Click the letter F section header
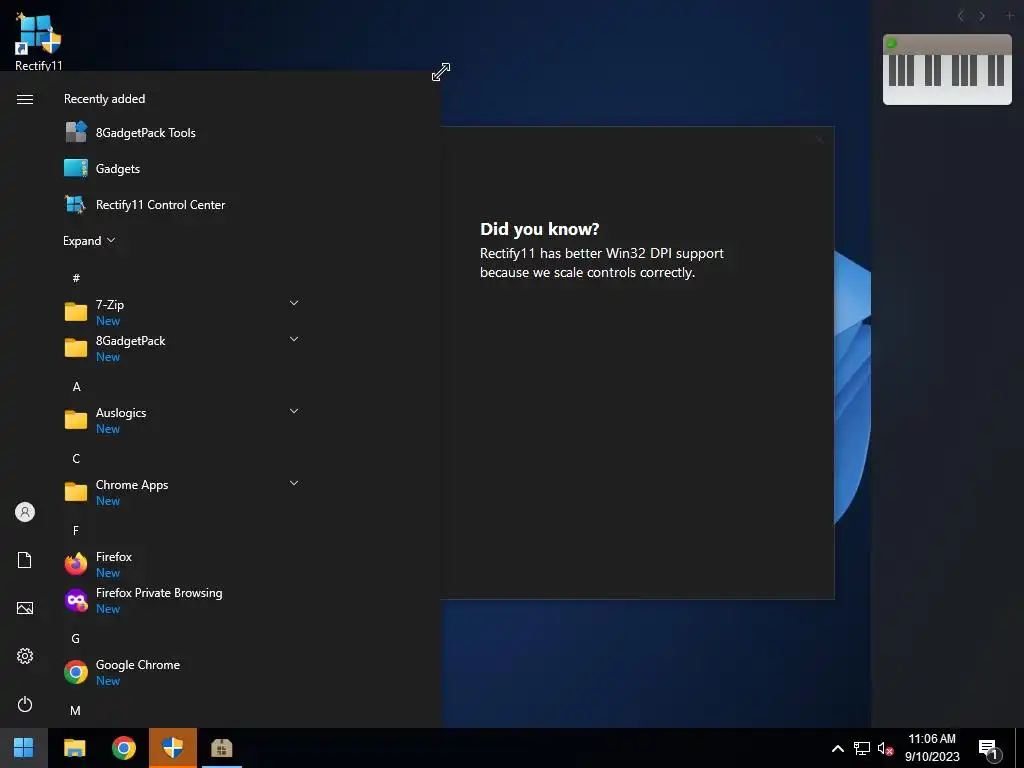1024x768 pixels. pyautogui.click(x=76, y=530)
